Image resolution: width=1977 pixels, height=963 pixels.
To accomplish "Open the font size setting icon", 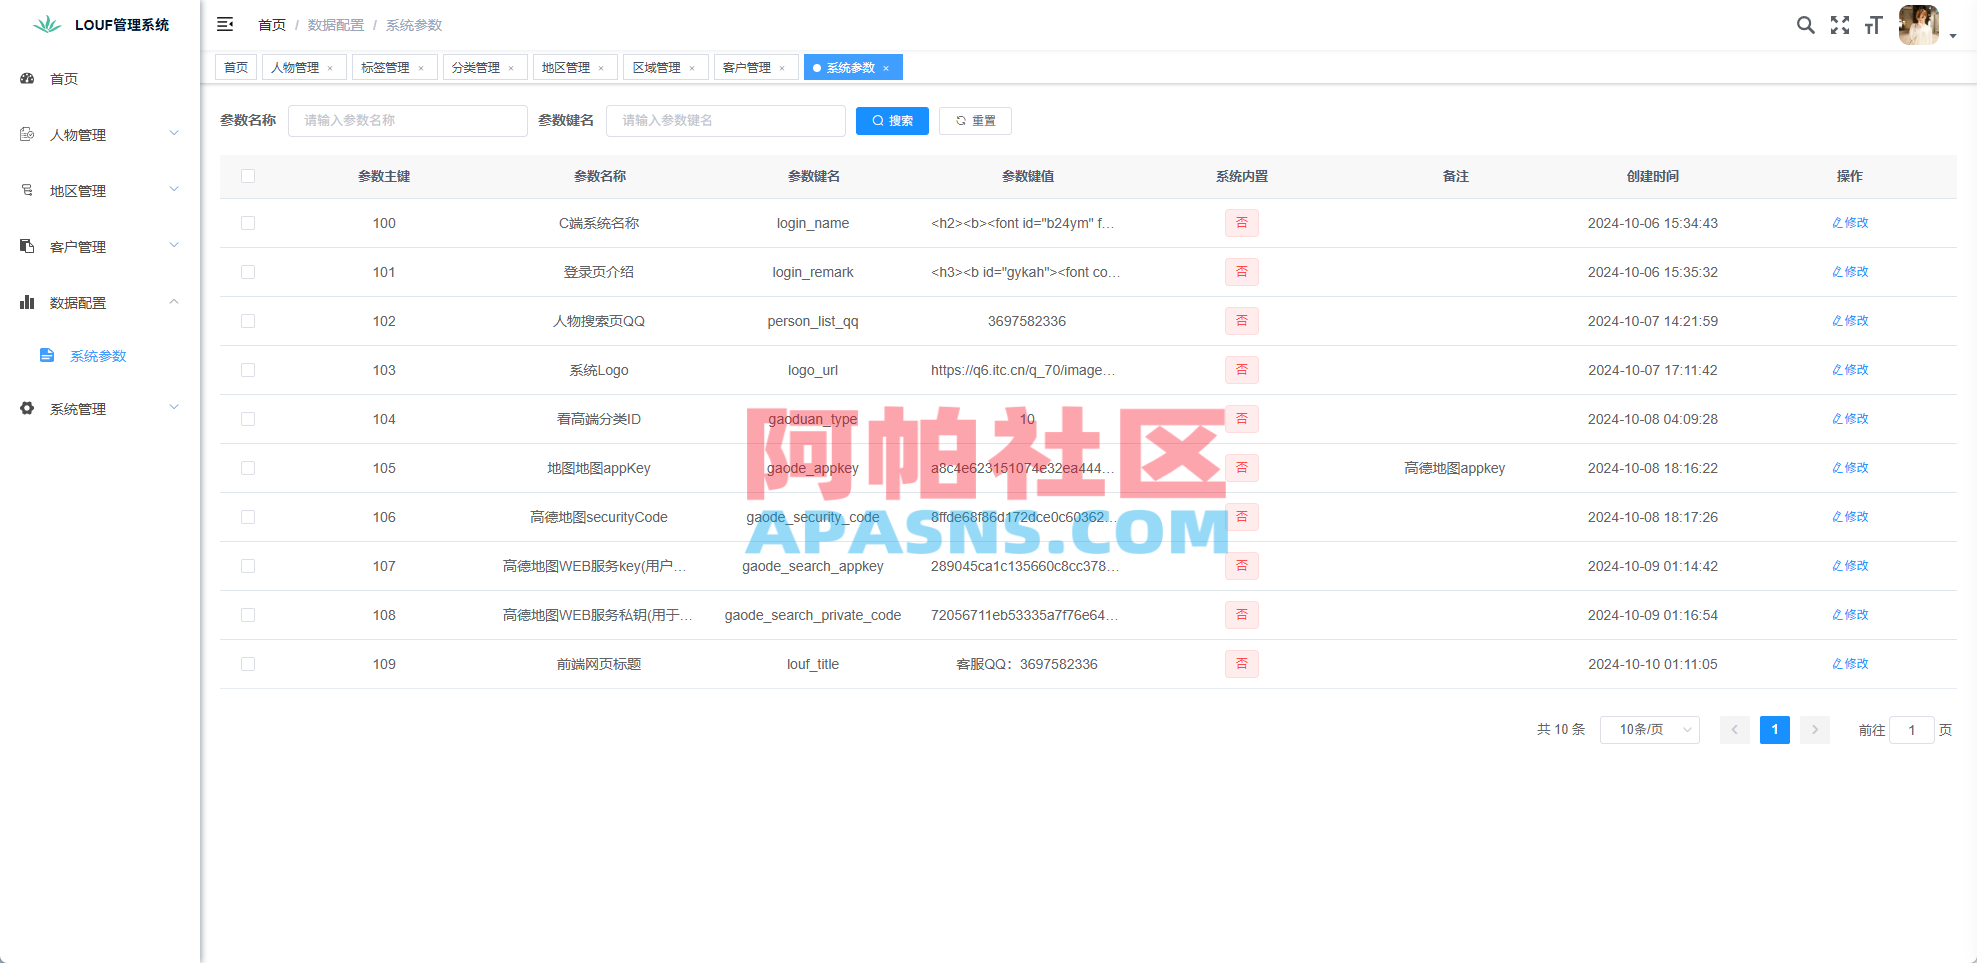I will [x=1874, y=25].
